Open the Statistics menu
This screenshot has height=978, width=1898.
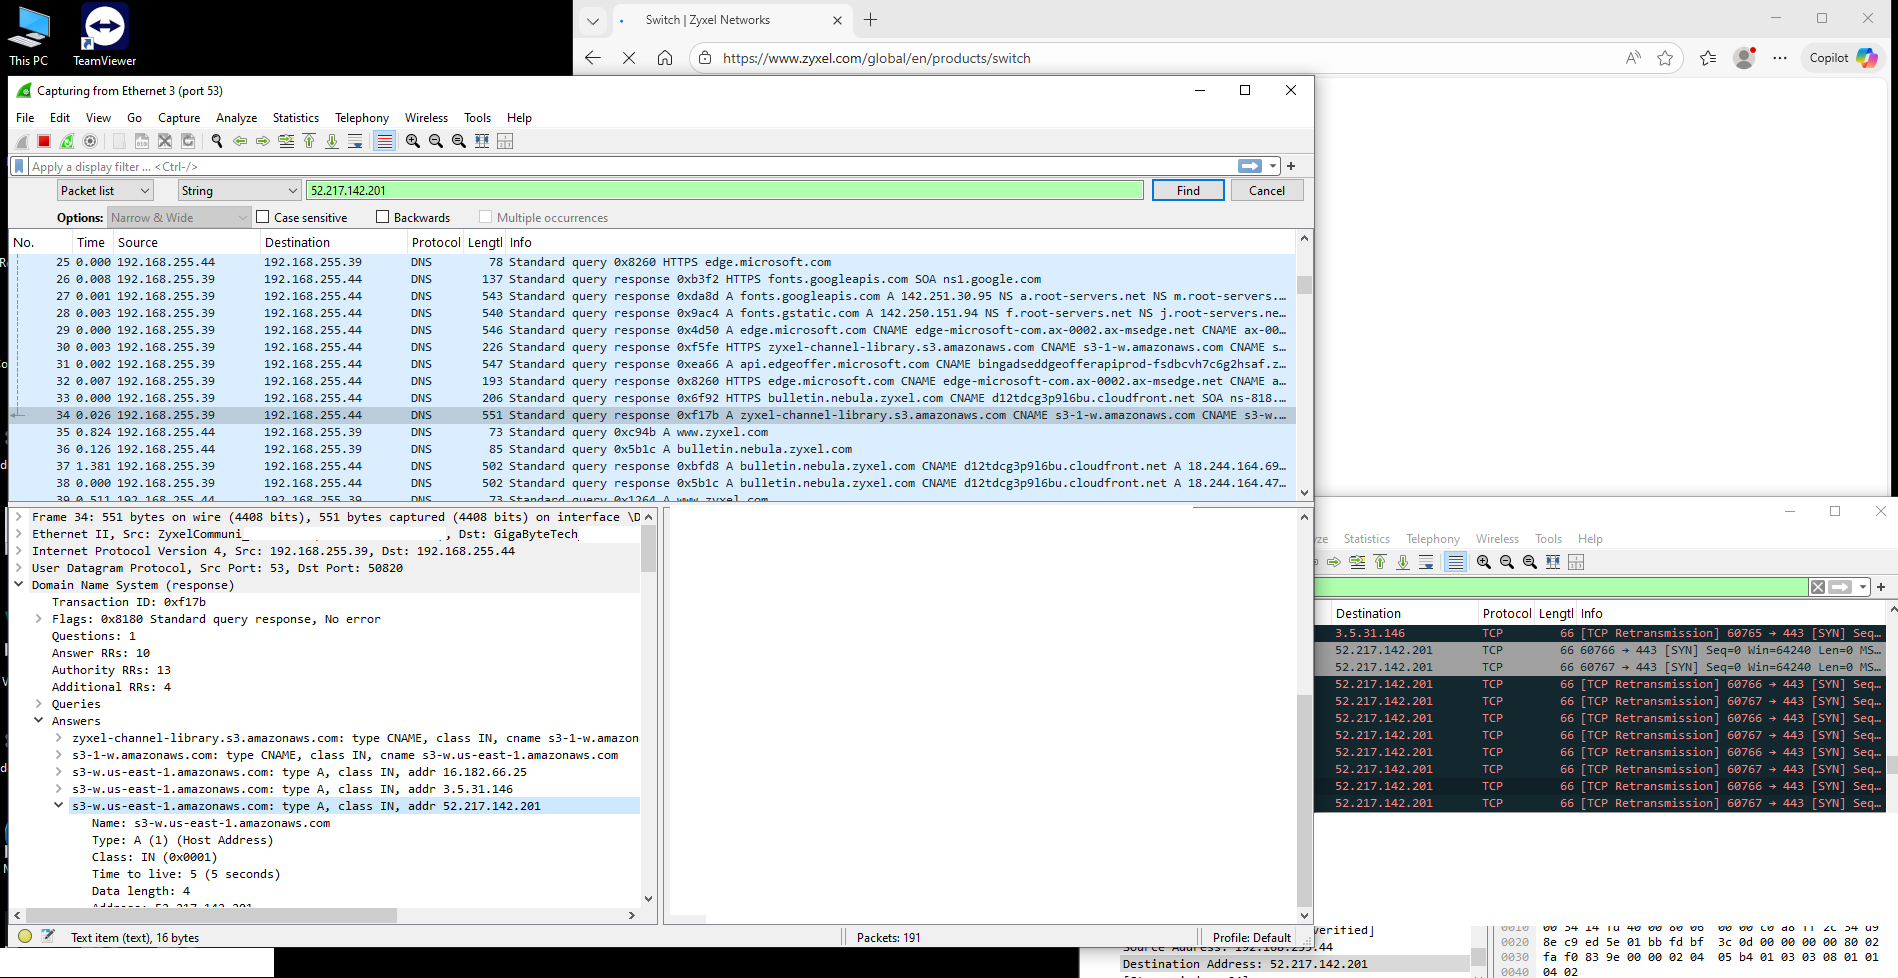pyautogui.click(x=295, y=118)
